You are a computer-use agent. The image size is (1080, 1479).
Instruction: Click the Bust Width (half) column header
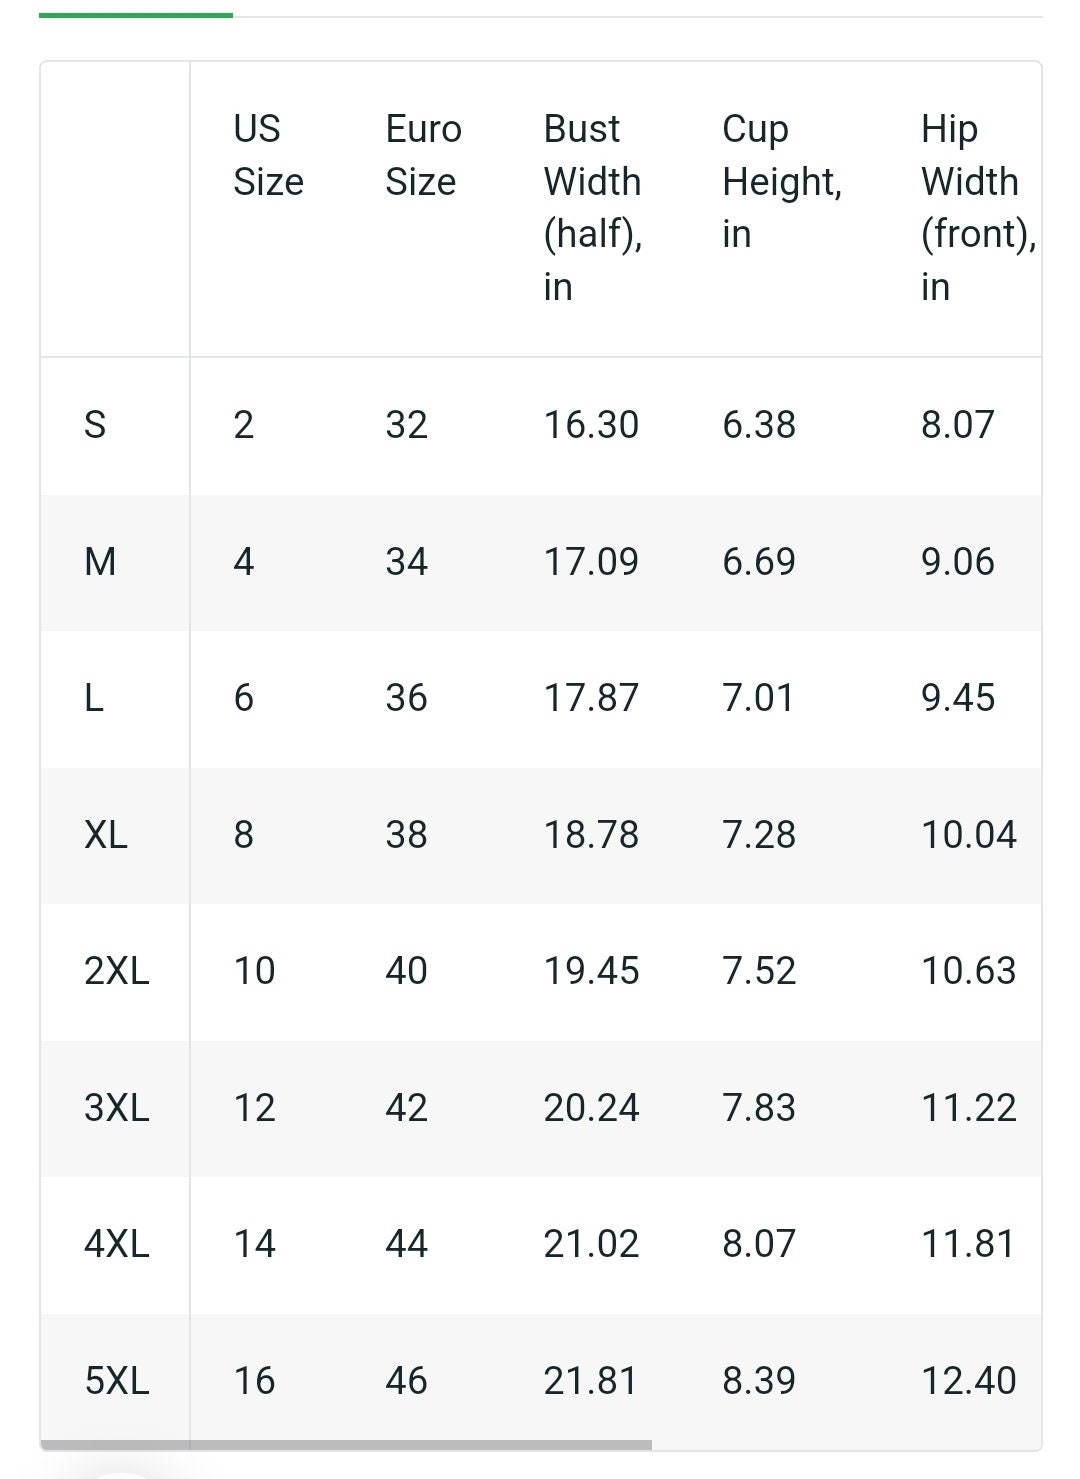point(592,208)
